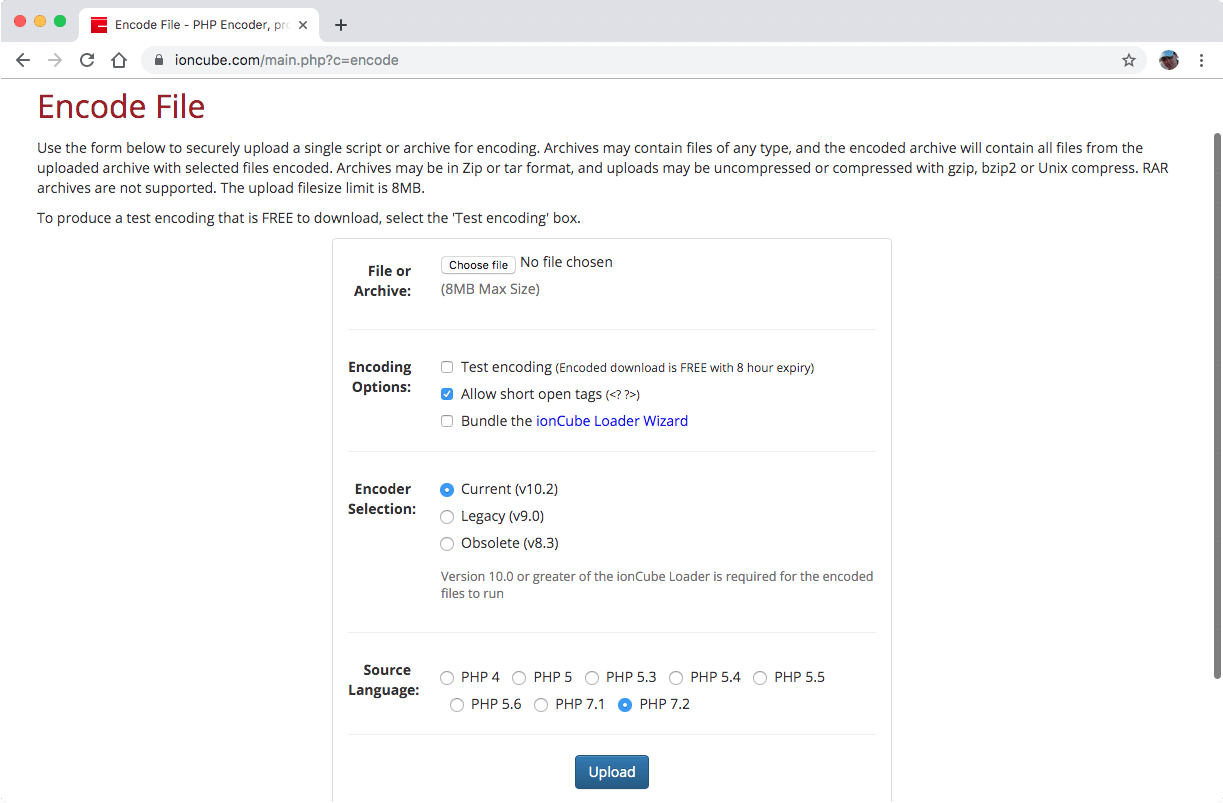Image resolution: width=1223 pixels, height=803 pixels.
Task: Click the browser forward arrow
Action: [54, 60]
